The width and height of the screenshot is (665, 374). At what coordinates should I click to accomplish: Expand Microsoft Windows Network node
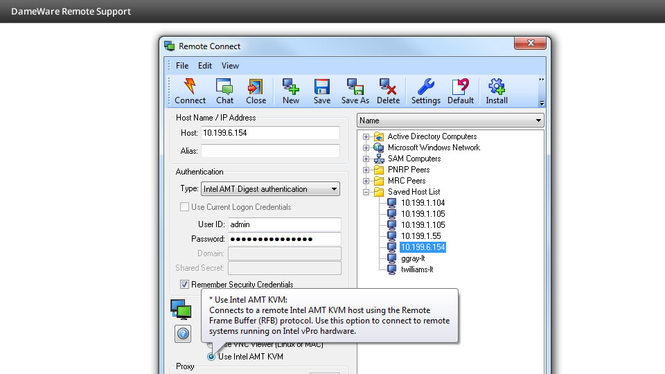coord(366,148)
